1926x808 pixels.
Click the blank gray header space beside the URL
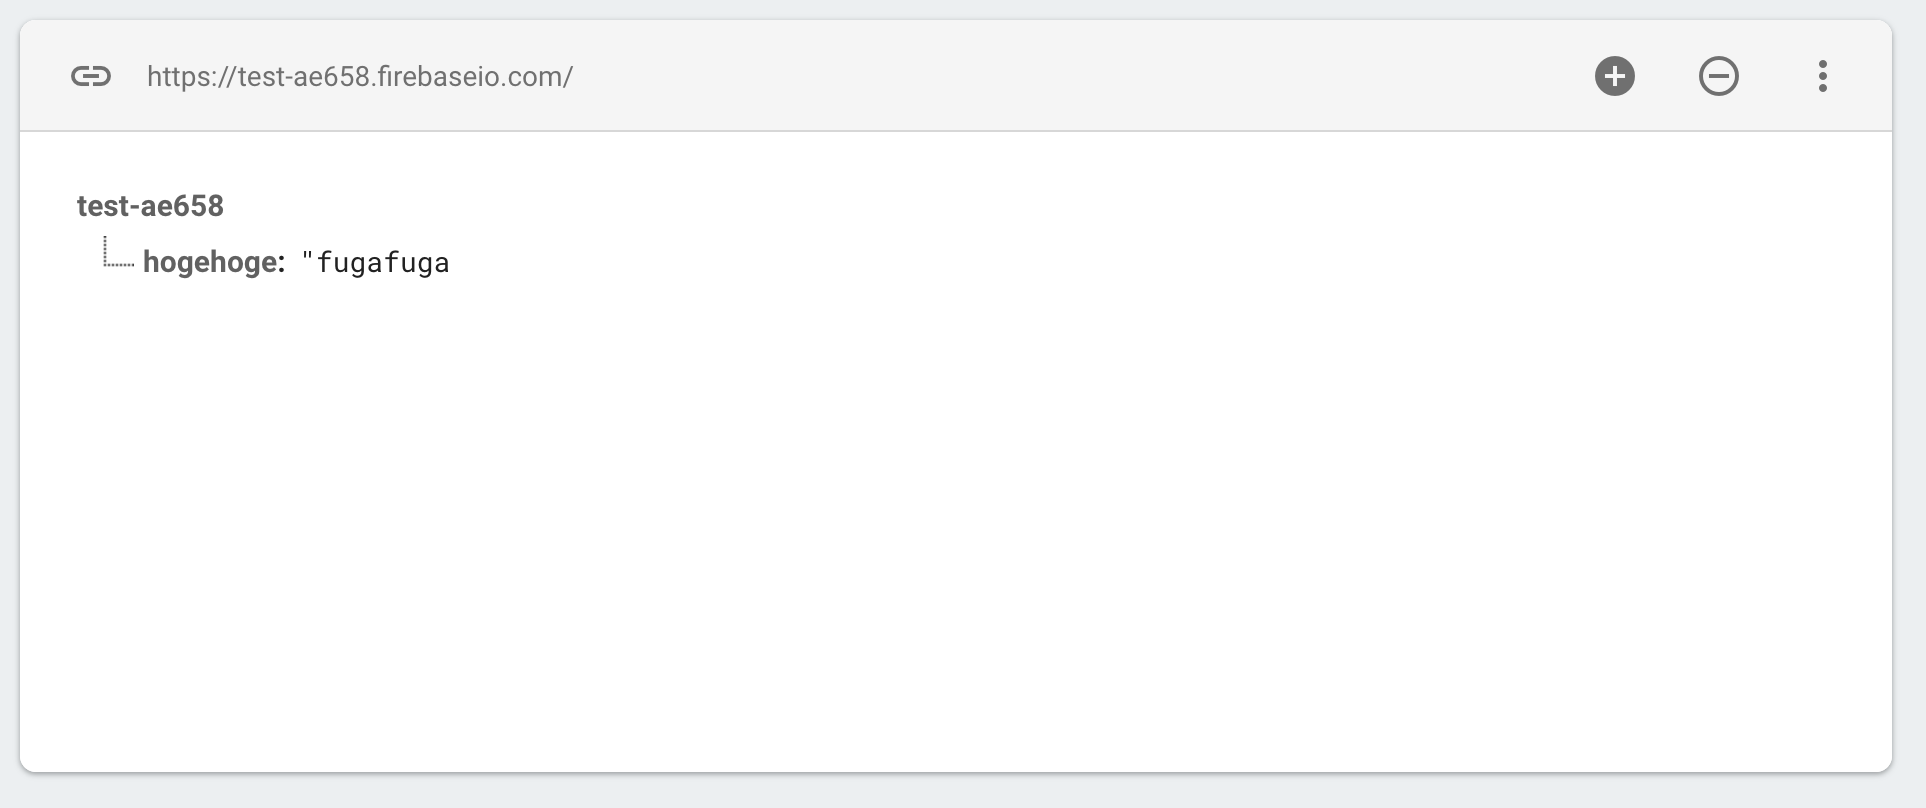pyautogui.click(x=1080, y=76)
